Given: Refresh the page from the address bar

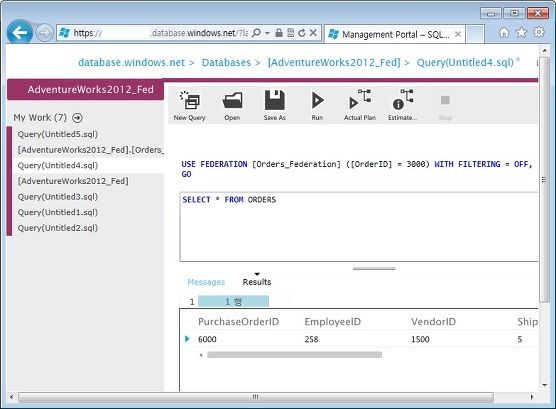Looking at the screenshot, I should pyautogui.click(x=302, y=33).
